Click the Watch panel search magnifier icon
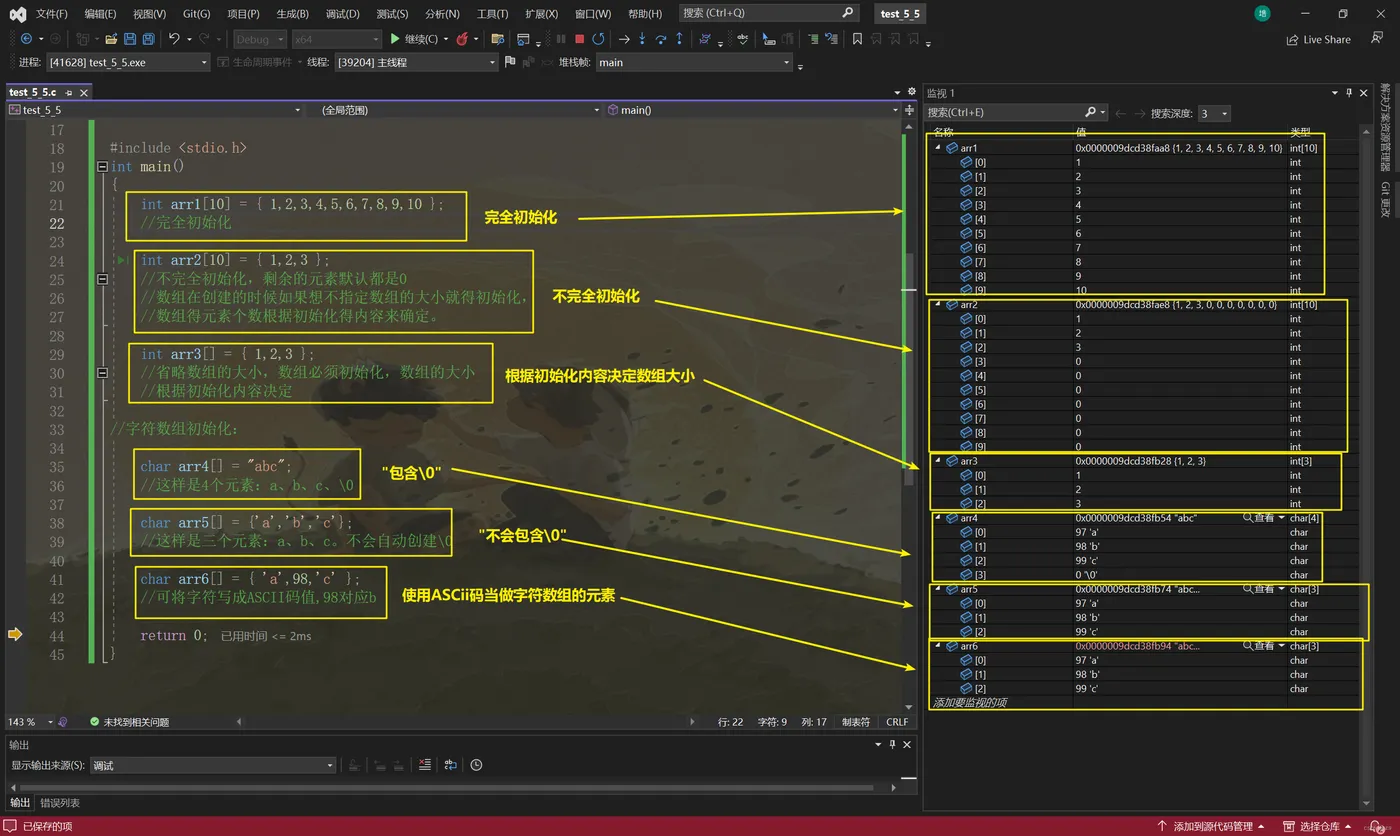This screenshot has width=1400, height=836. point(1091,113)
